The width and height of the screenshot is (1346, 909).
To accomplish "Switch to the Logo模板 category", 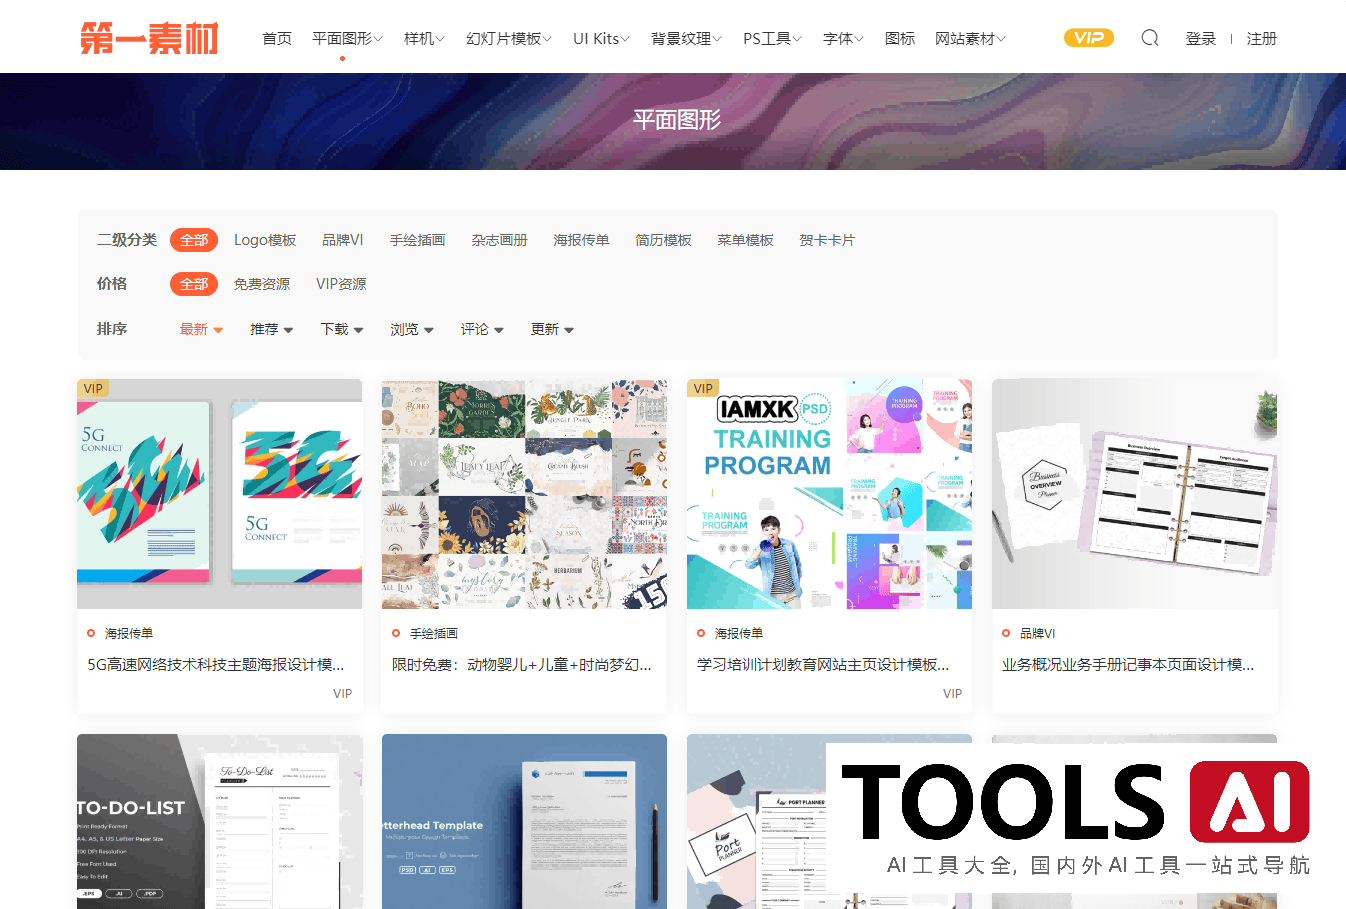I will point(265,240).
